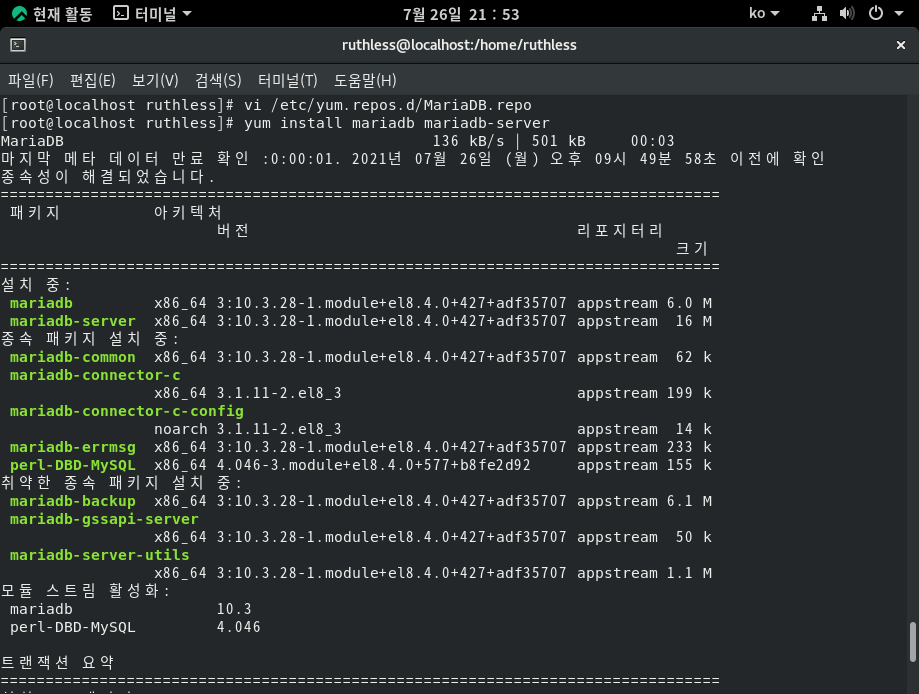Click the 6.0 M size value

pos(689,303)
